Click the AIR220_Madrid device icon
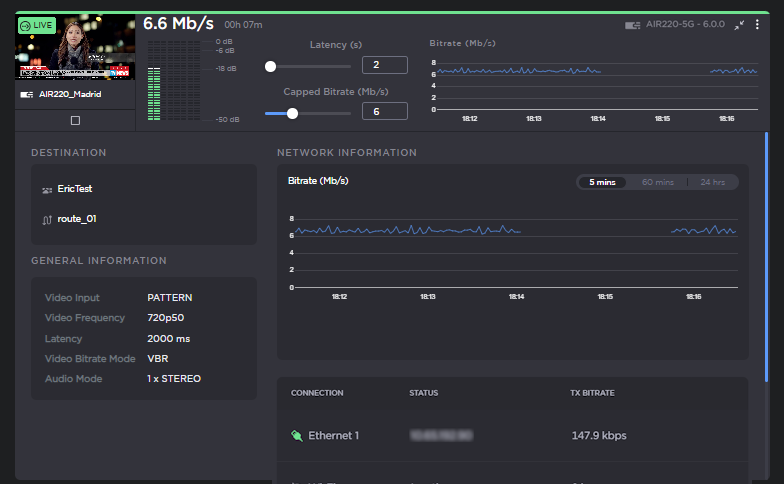This screenshot has height=484, width=784. point(26,95)
